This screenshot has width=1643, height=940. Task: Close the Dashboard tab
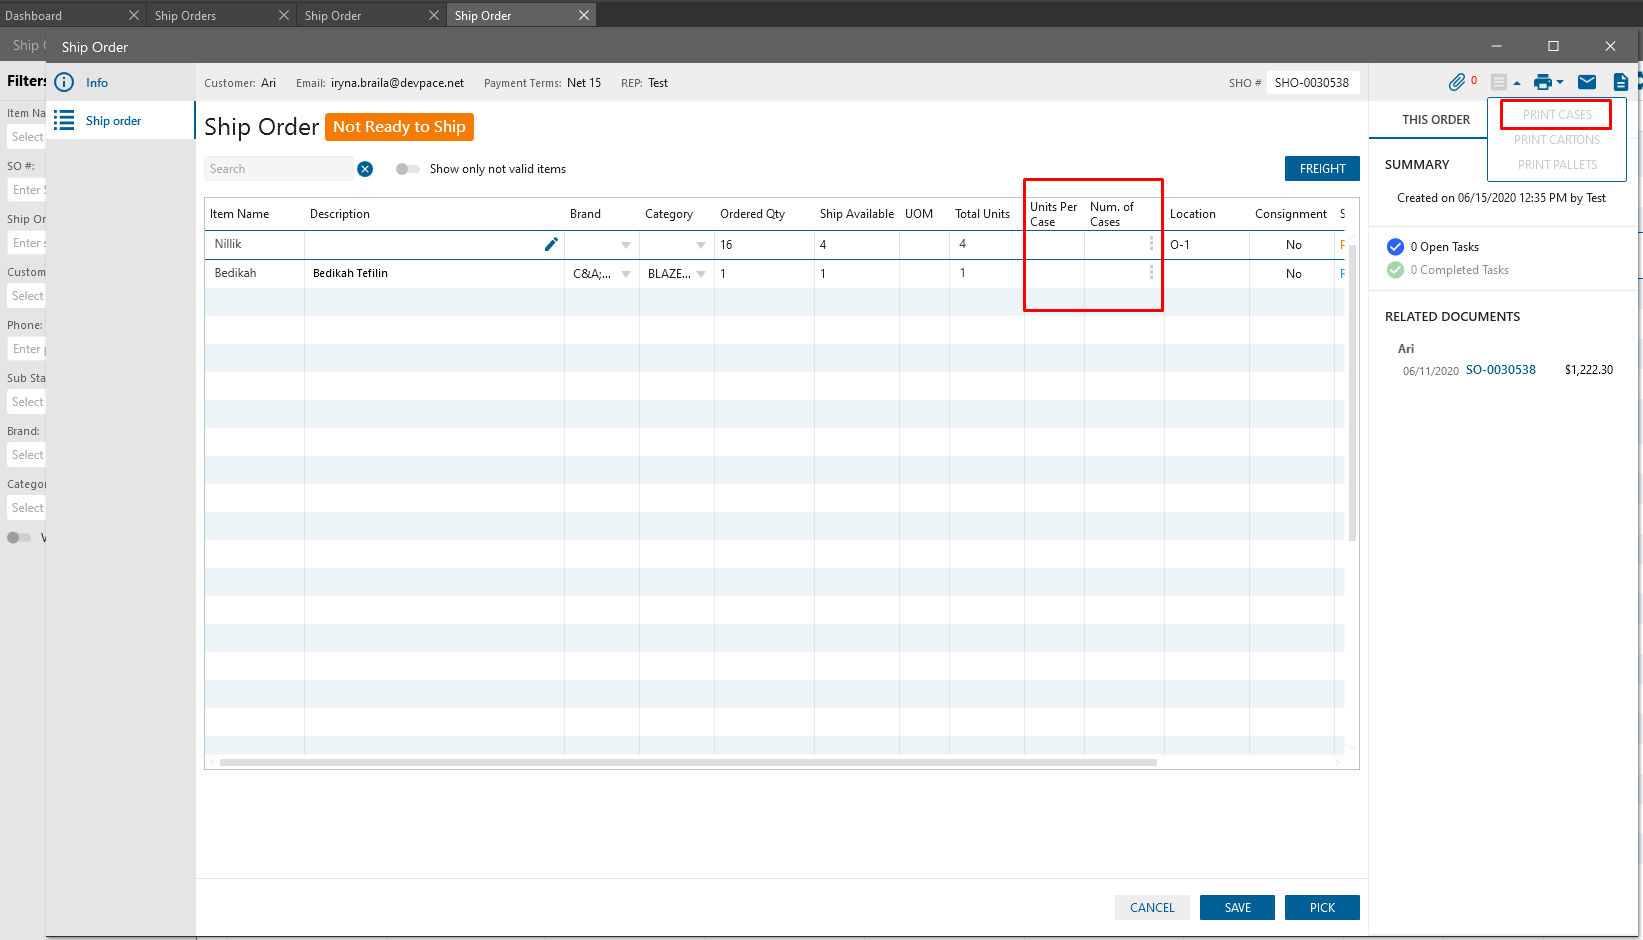134,15
